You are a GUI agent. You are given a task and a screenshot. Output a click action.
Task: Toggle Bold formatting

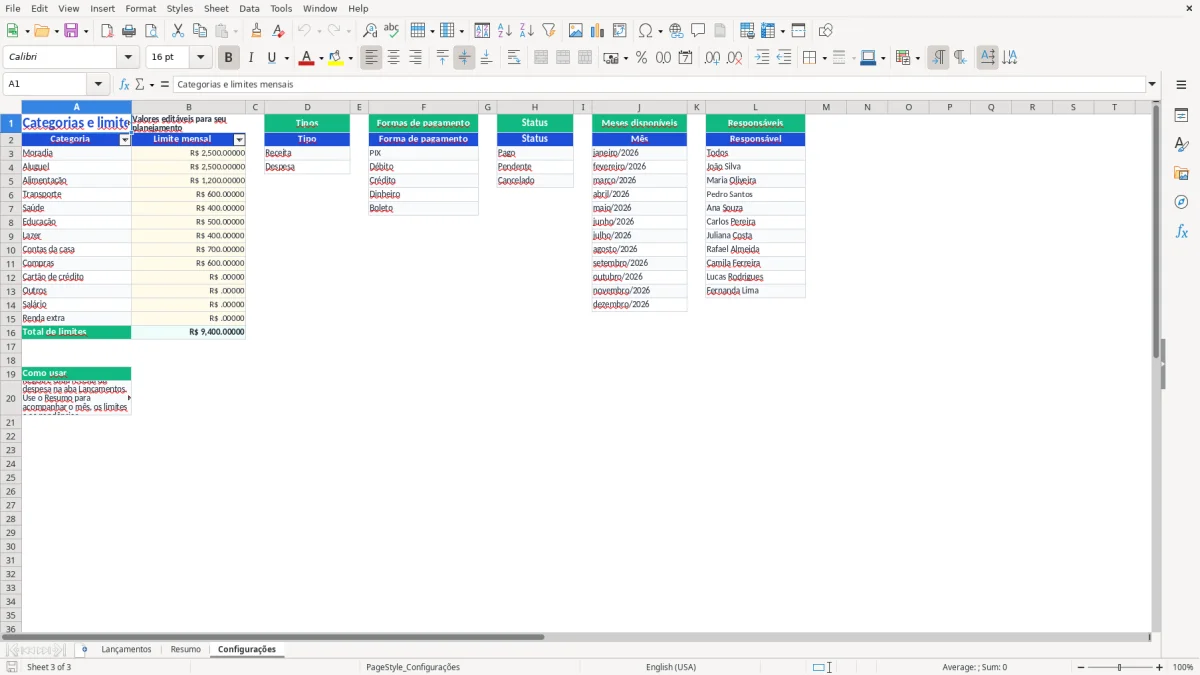(x=228, y=58)
